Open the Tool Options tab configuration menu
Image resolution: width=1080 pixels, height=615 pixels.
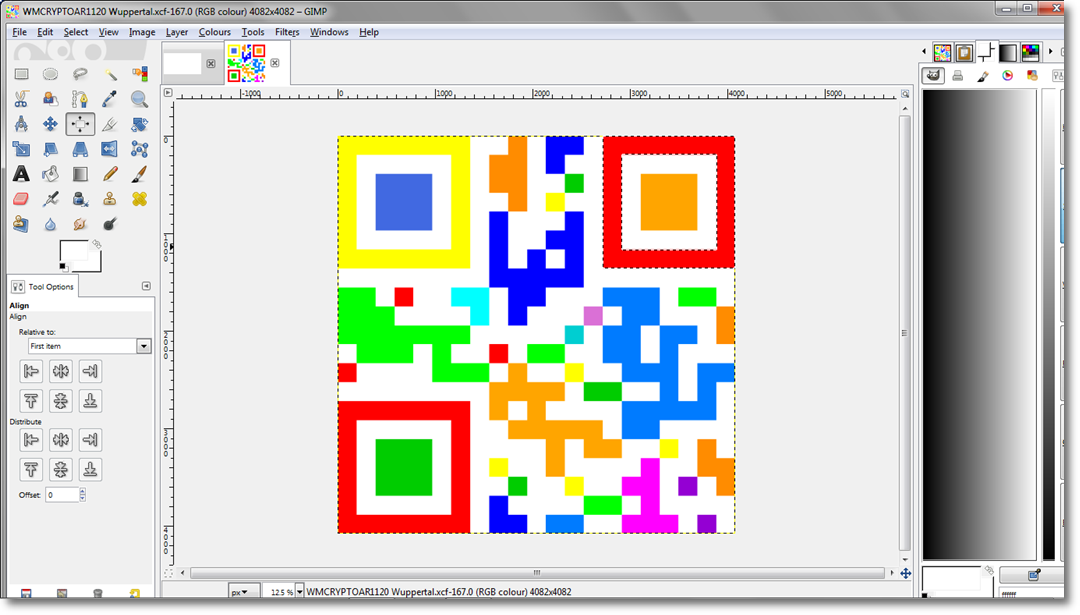tap(146, 286)
